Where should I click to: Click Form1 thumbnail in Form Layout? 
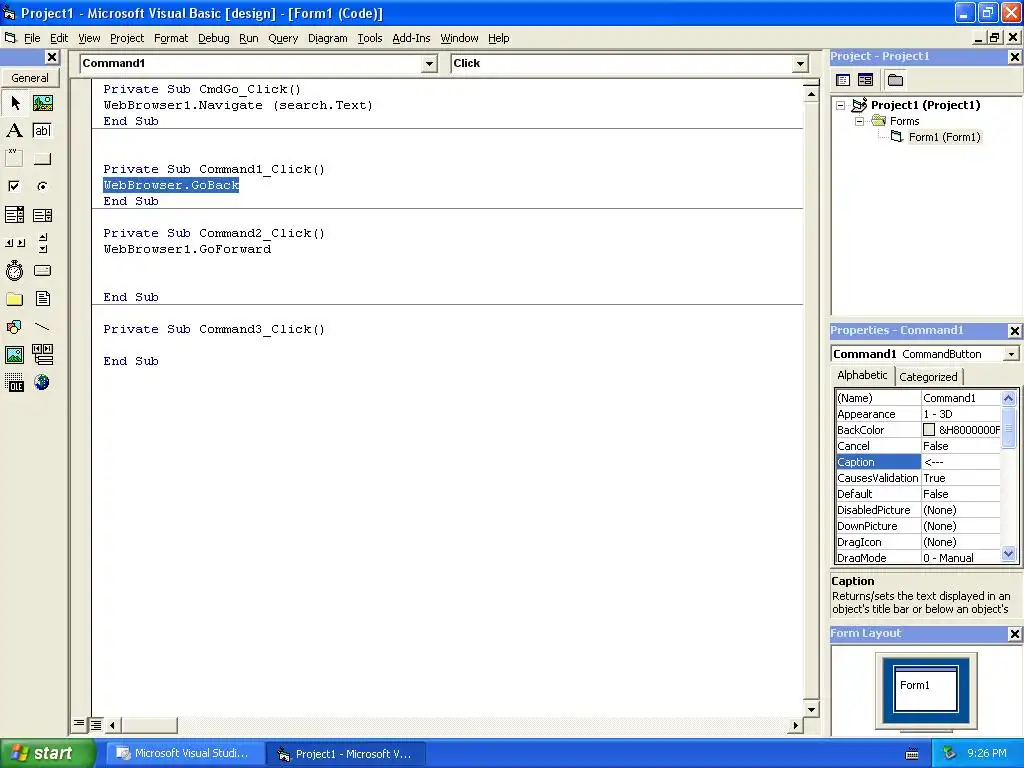click(x=925, y=688)
